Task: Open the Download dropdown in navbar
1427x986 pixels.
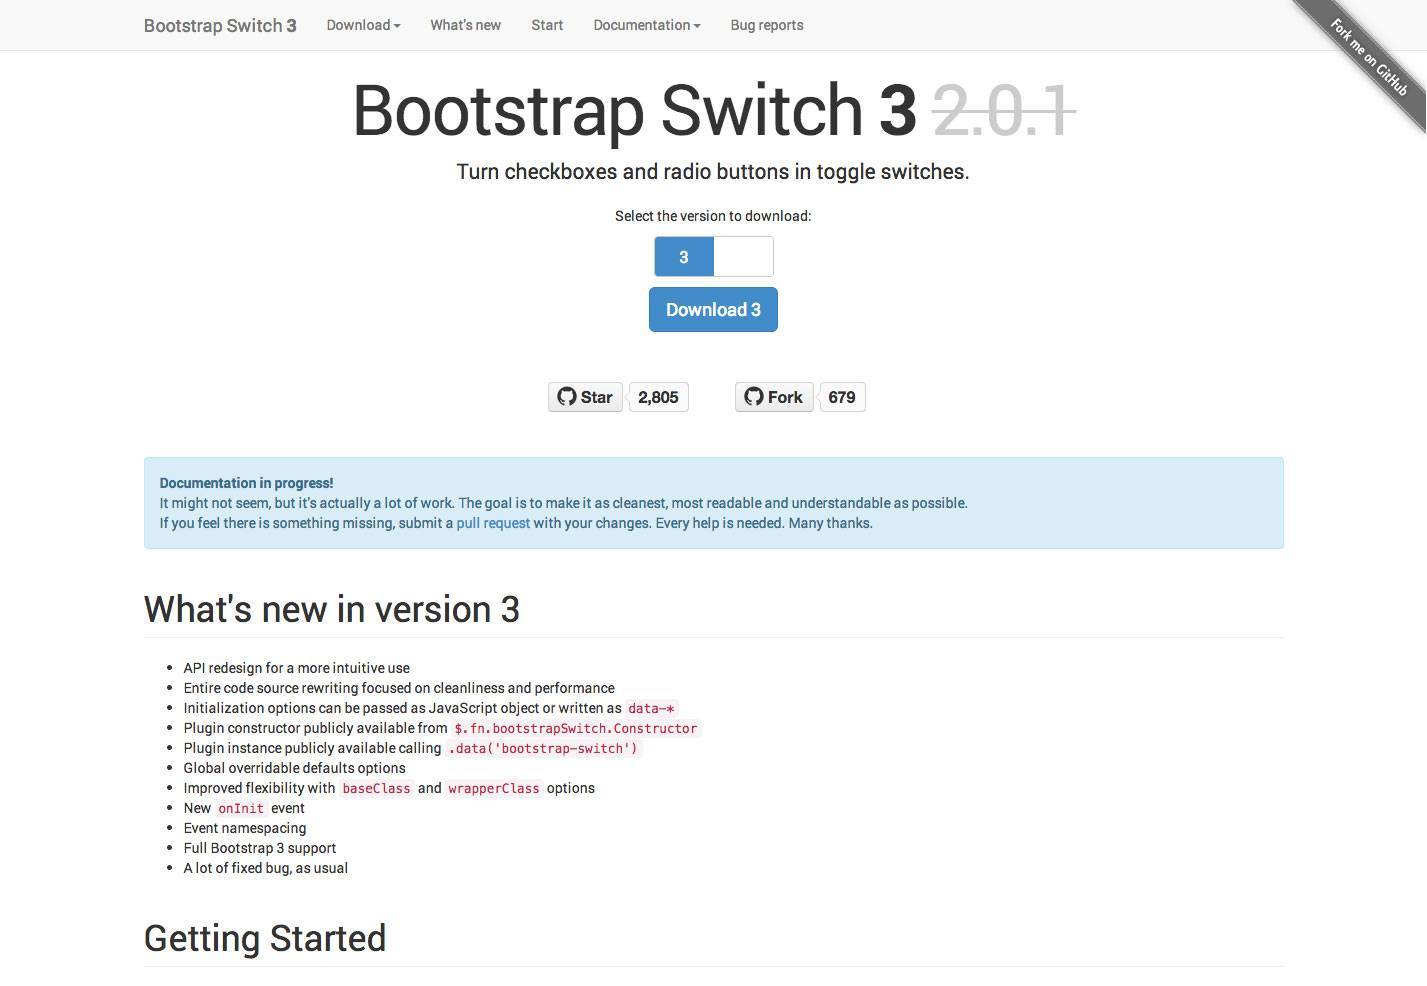Action: pyautogui.click(x=363, y=25)
